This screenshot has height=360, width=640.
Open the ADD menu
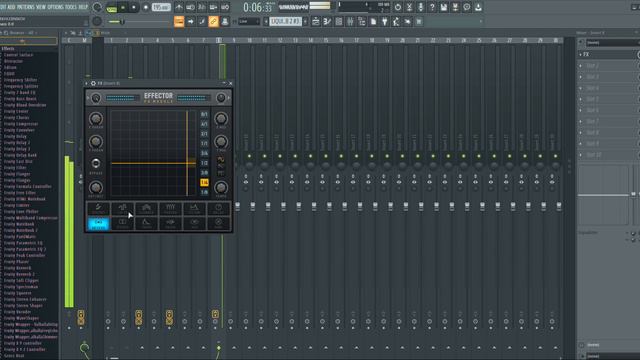11,7
